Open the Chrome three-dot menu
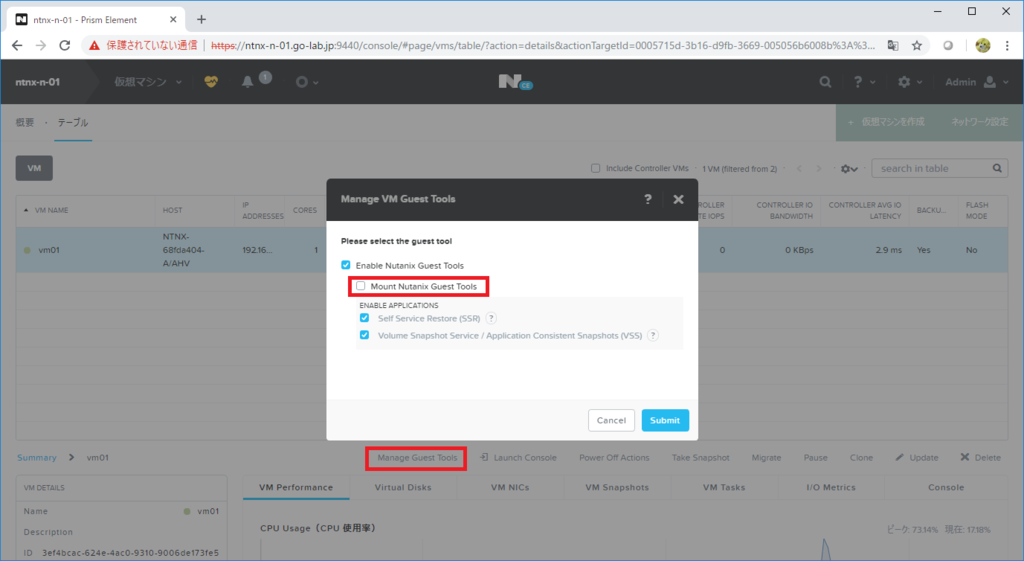The width and height of the screenshot is (1024, 561). pyautogui.click(x=1008, y=45)
